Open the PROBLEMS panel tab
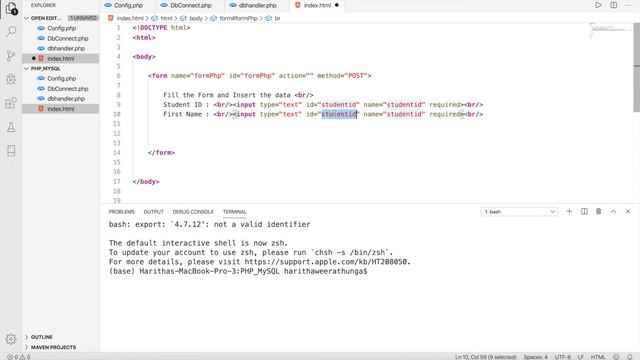The height and width of the screenshot is (360, 640). (122, 212)
